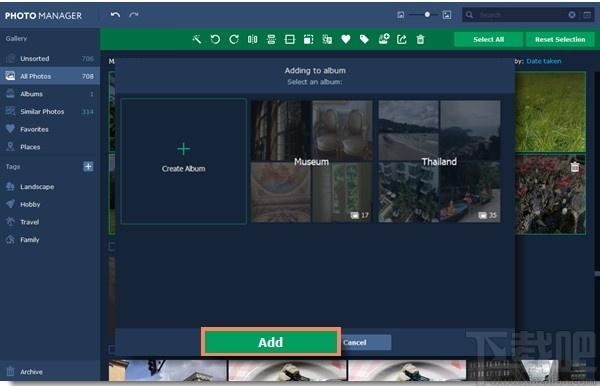Click the magic wand enhance icon
Image resolution: width=600 pixels, height=386 pixels.
click(197, 39)
